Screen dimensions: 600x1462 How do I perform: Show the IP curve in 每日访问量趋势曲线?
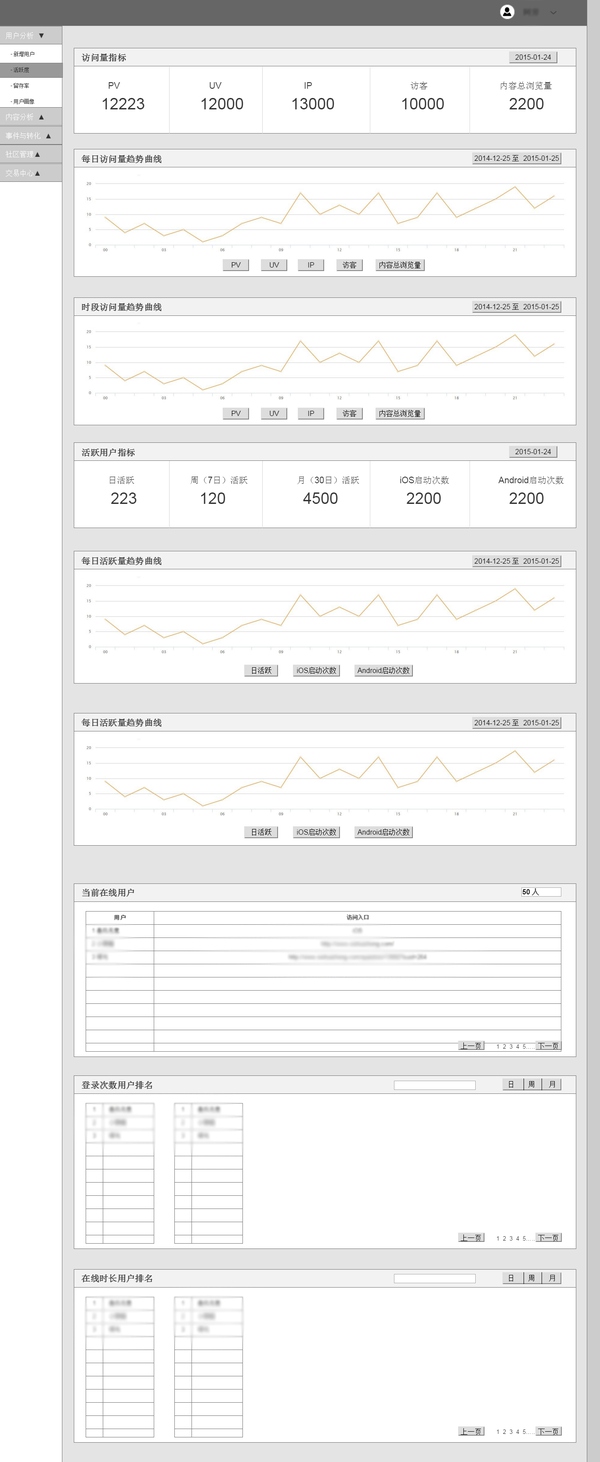[x=311, y=265]
